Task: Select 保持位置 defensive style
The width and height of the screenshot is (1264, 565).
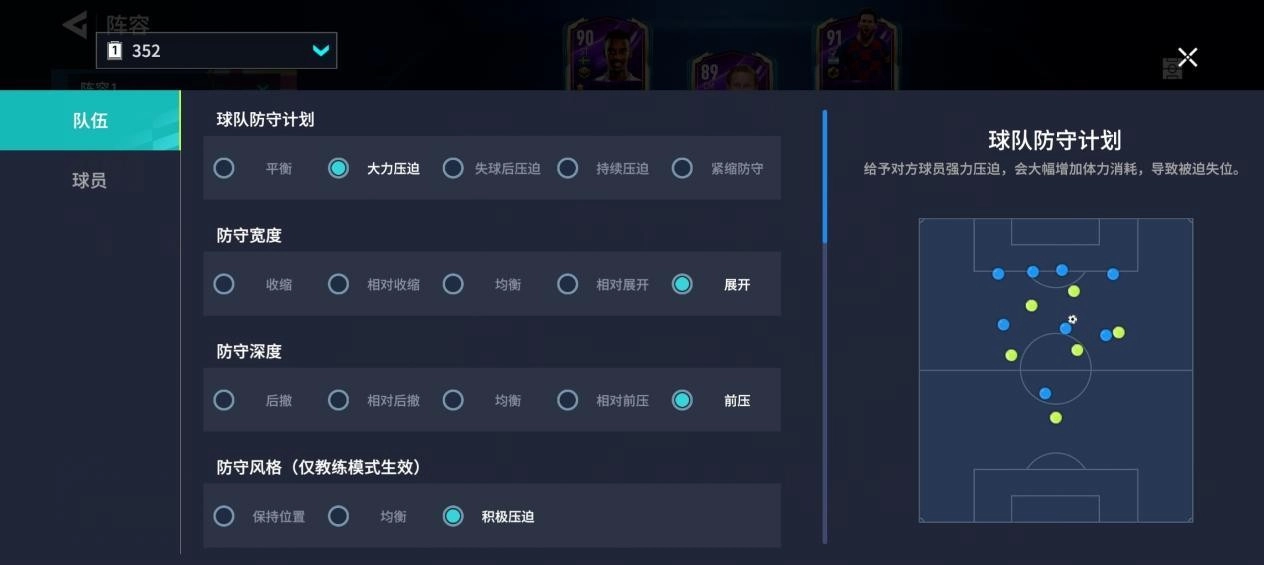Action: [260, 516]
